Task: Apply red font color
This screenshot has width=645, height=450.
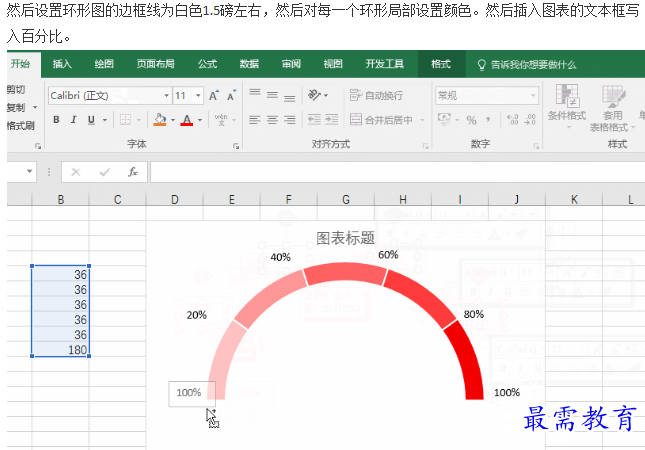Action: (x=187, y=120)
